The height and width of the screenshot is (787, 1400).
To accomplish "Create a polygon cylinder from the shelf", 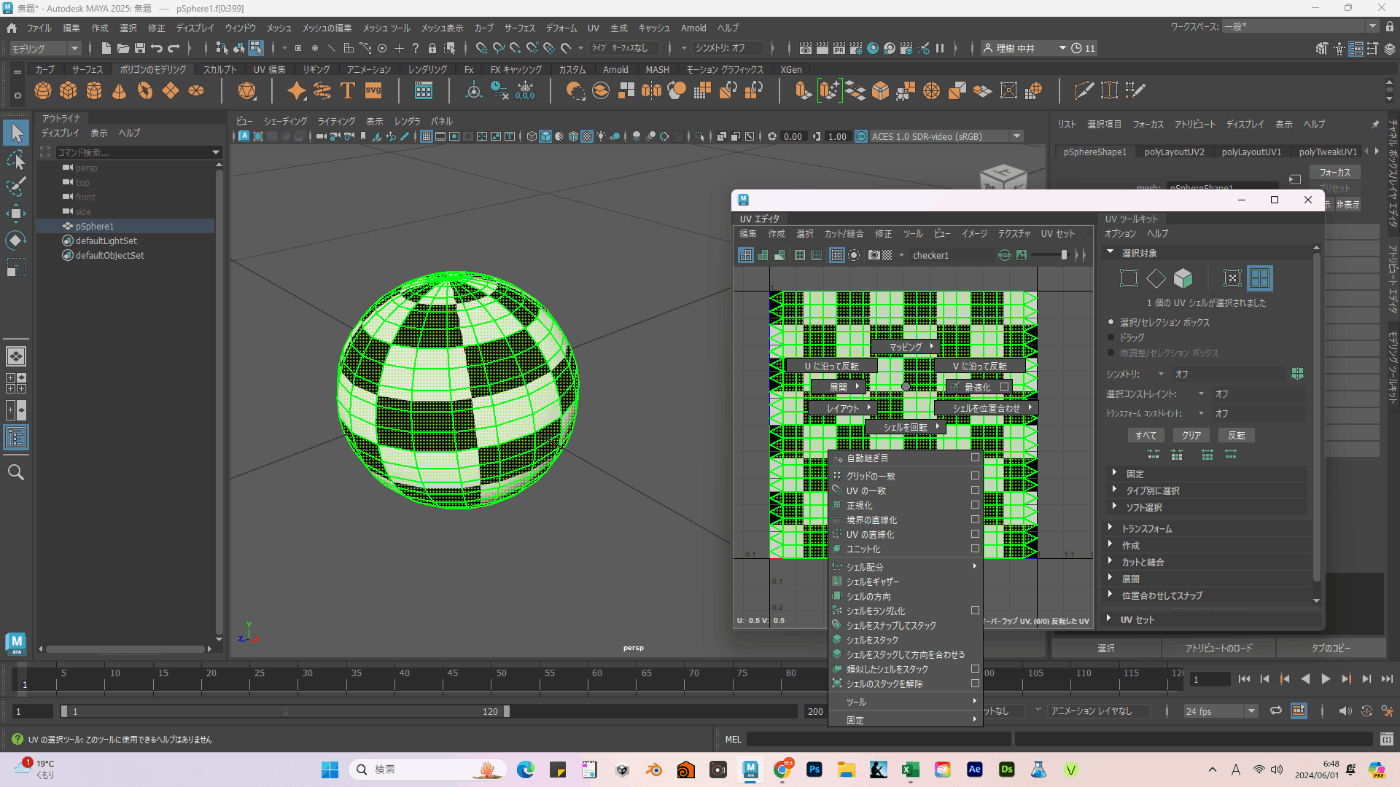I will click(94, 91).
